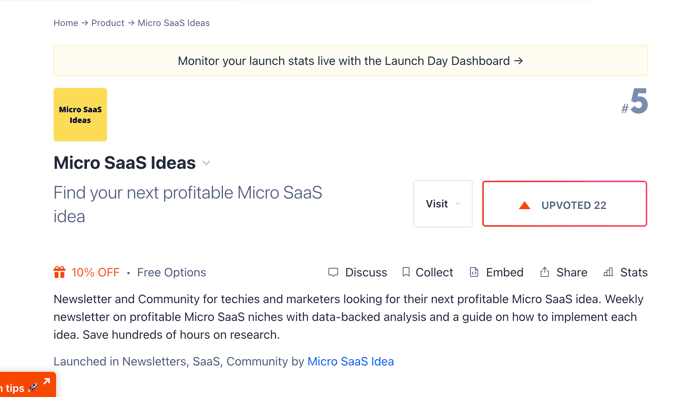Click the Discuss speech bubble icon
Image resolution: width=700 pixels, height=397 pixels.
pos(333,272)
